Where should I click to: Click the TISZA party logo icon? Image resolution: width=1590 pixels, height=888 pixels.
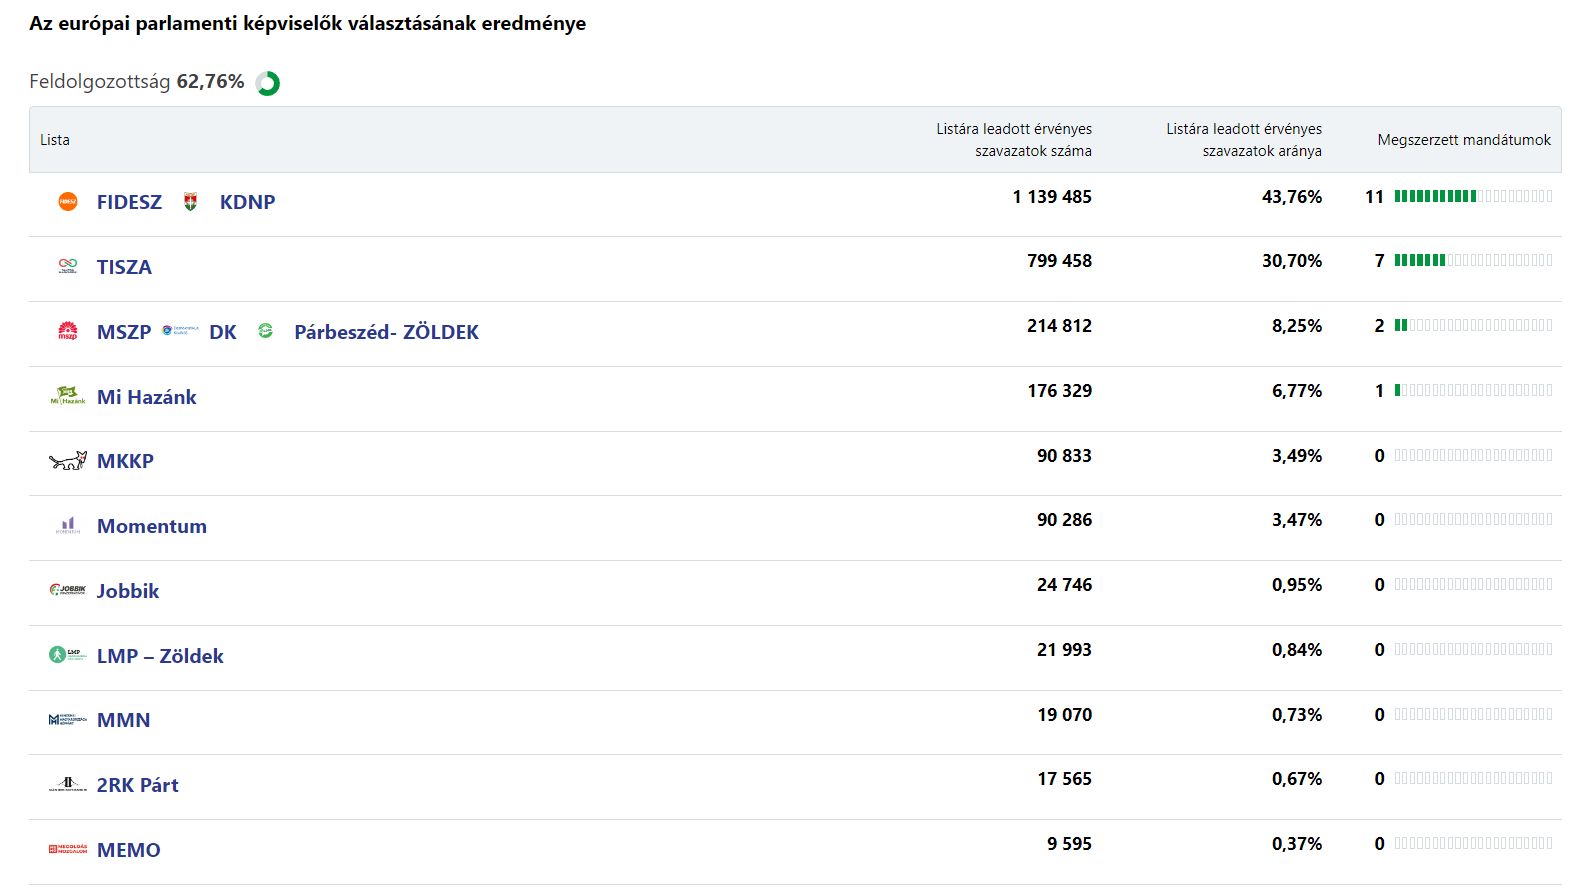(x=68, y=266)
